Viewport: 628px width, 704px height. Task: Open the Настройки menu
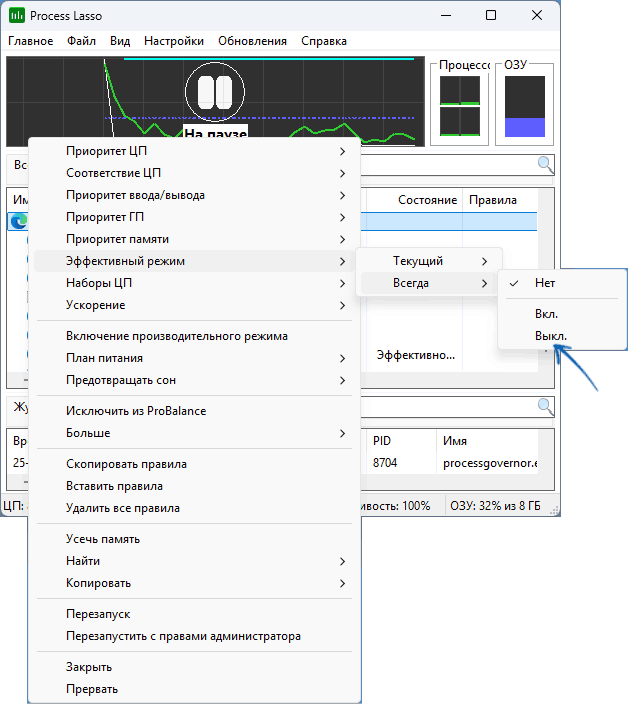(x=174, y=41)
